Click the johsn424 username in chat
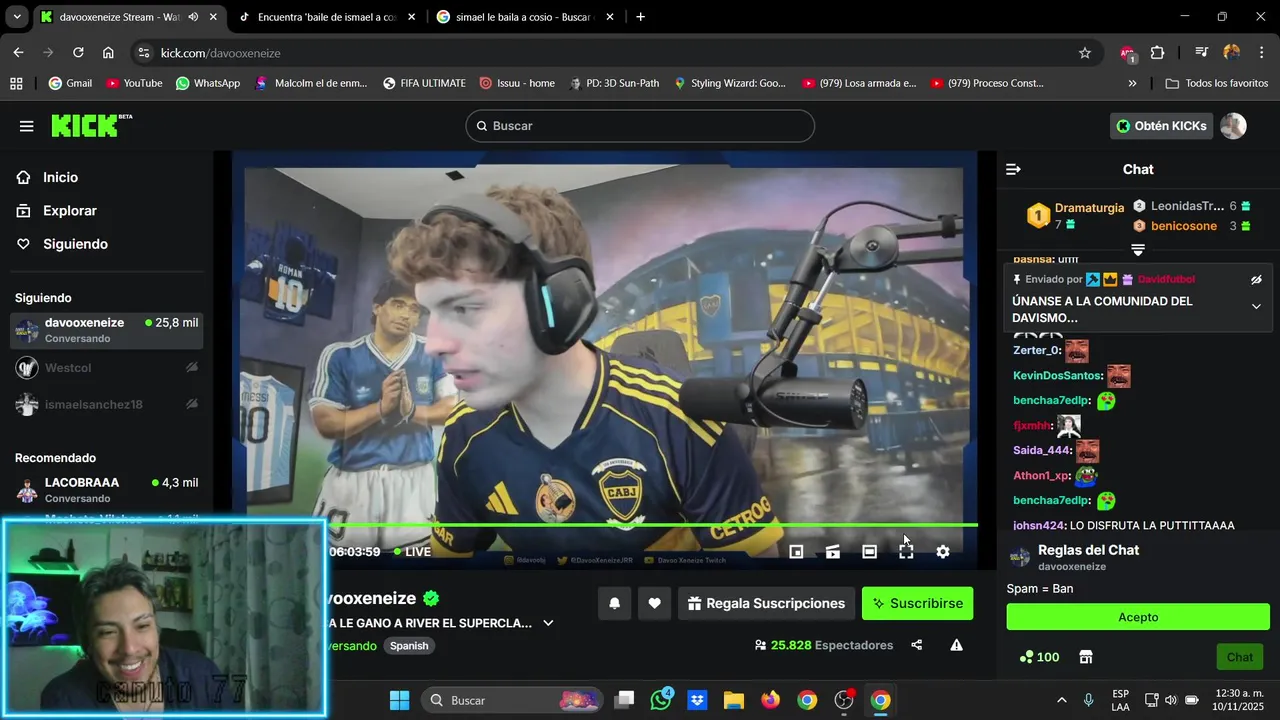 click(x=1039, y=525)
